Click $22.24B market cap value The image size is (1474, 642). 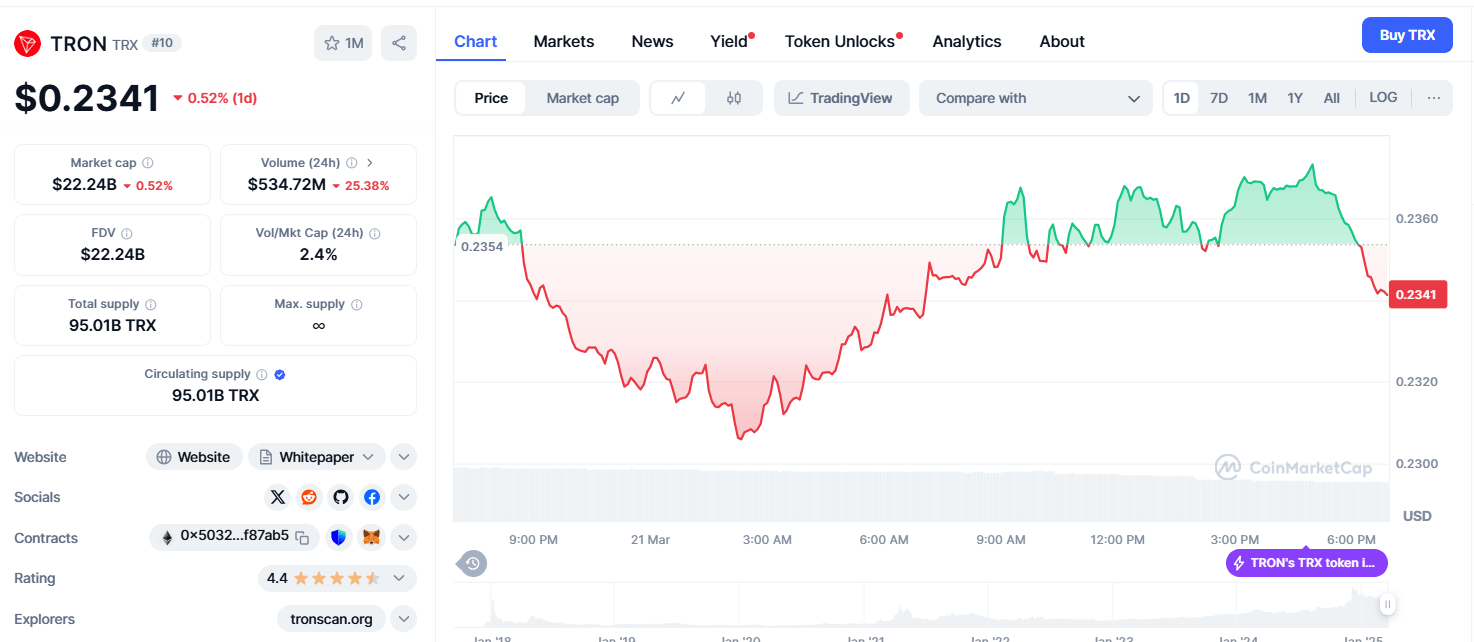(85, 184)
